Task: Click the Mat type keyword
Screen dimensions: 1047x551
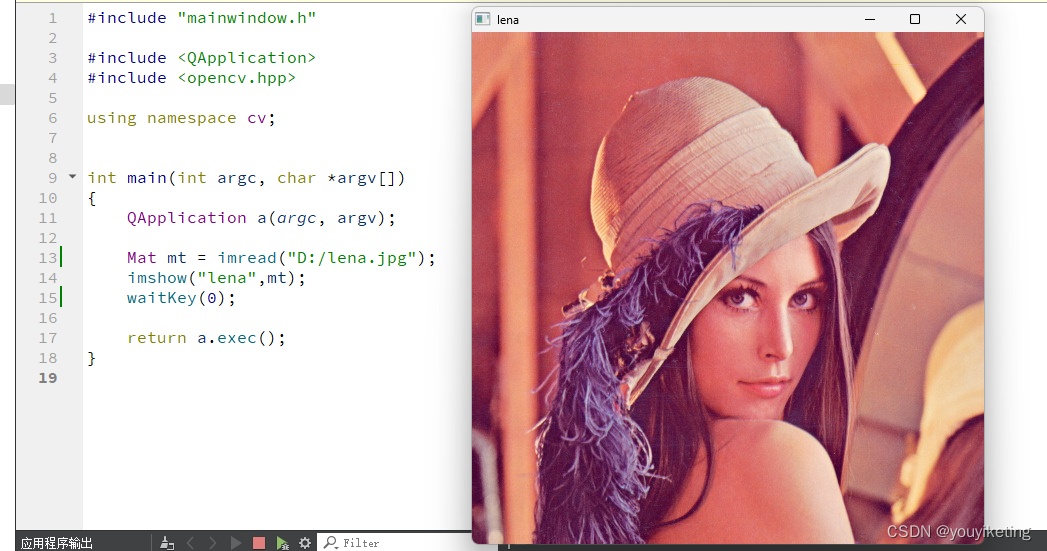Action: pyautogui.click(x=142, y=258)
